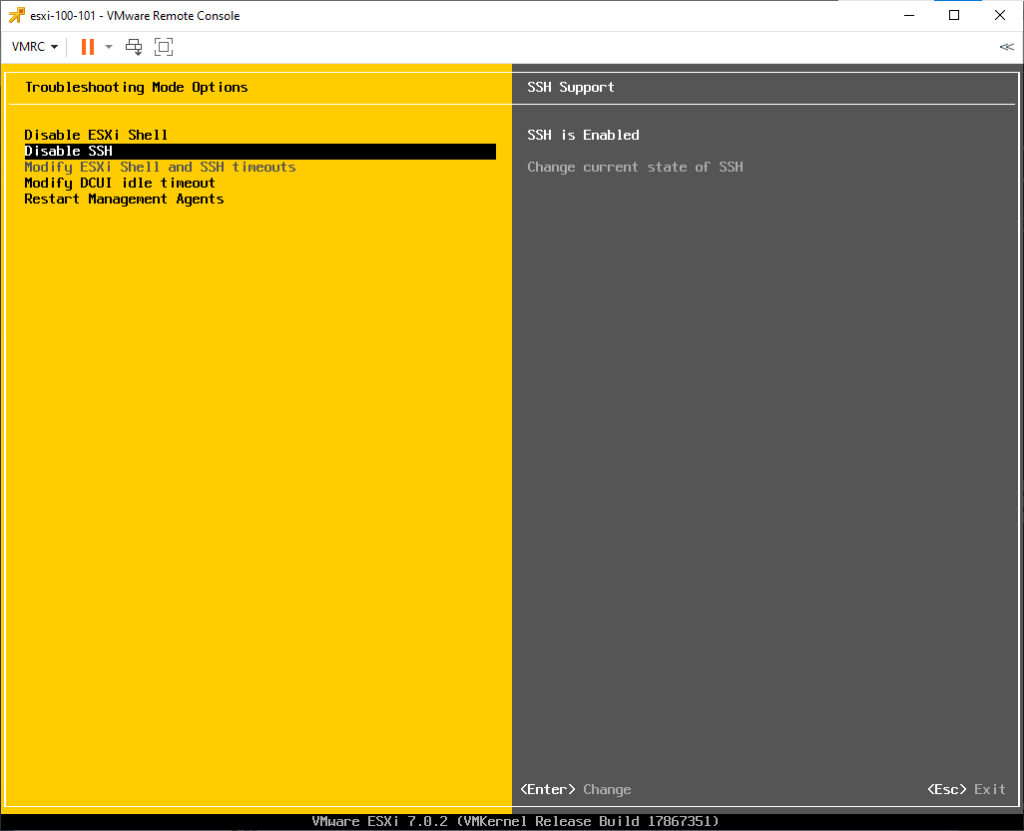Screen dimensions: 1024x831
Task: Open the VMRC dropdown menu
Action: [35, 47]
